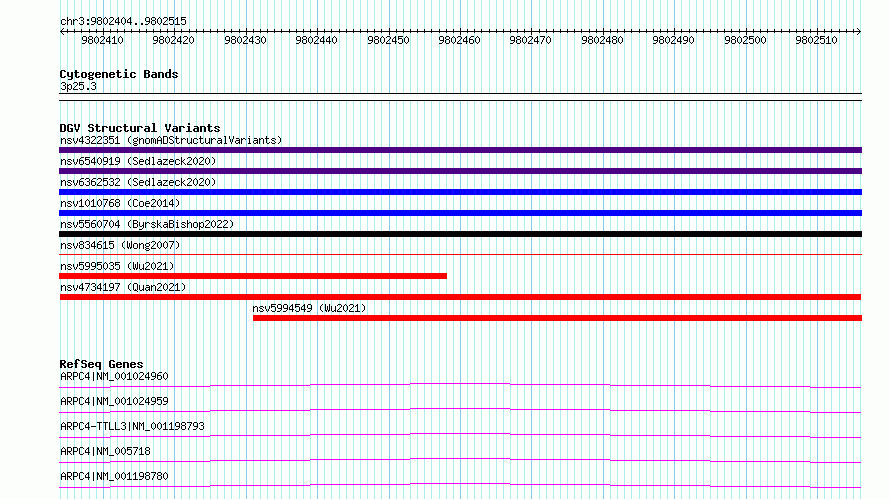Open the nsv4734197 Quan2021 label
This screenshot has width=890, height=499.
coord(123,287)
